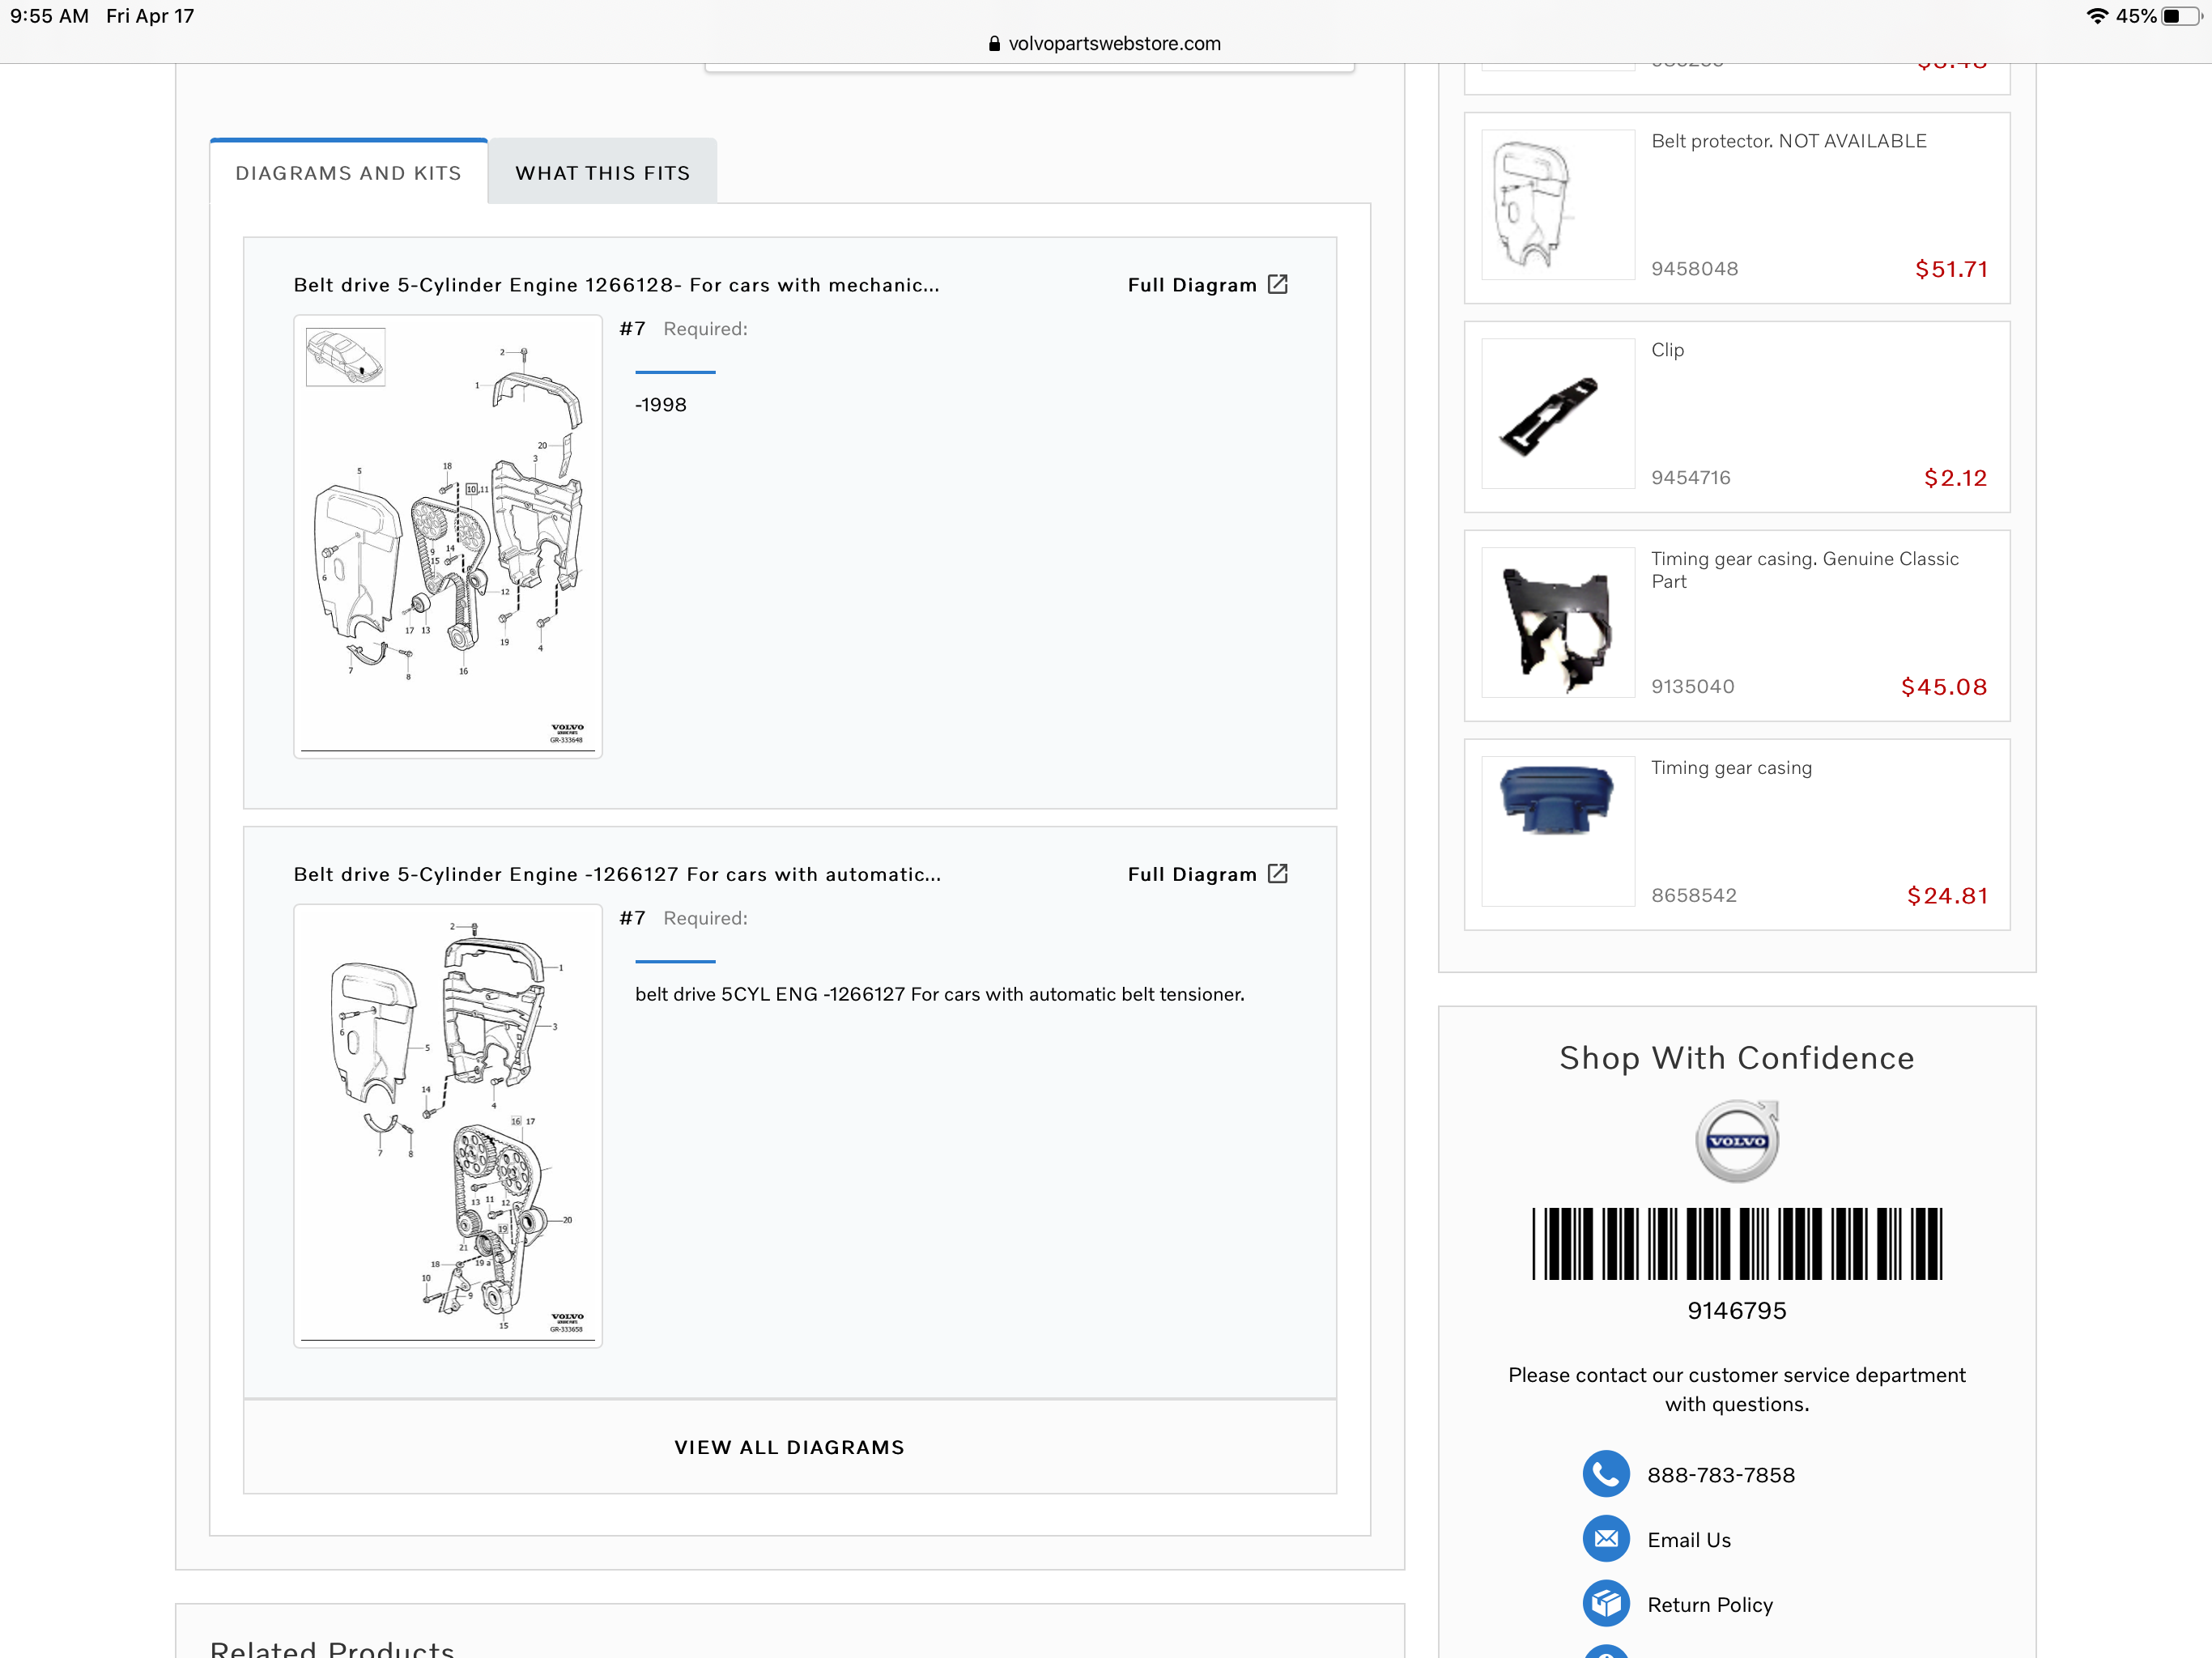Open the first belt drive diagram thumbnail
Screen dimensions: 2212x1658
pos(447,536)
